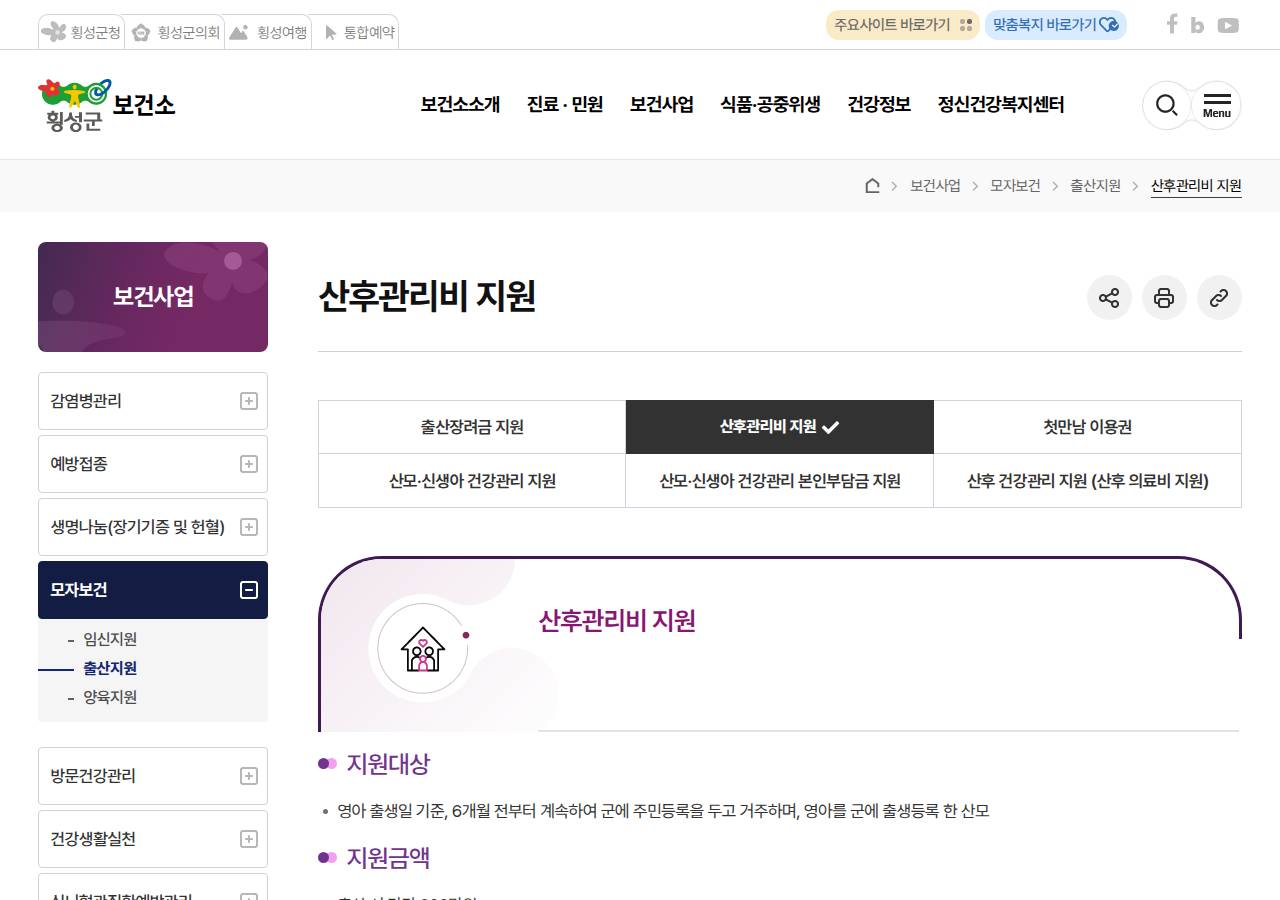Image resolution: width=1280 pixels, height=900 pixels.
Task: Open the hamburger Menu button
Action: [x=1216, y=105]
